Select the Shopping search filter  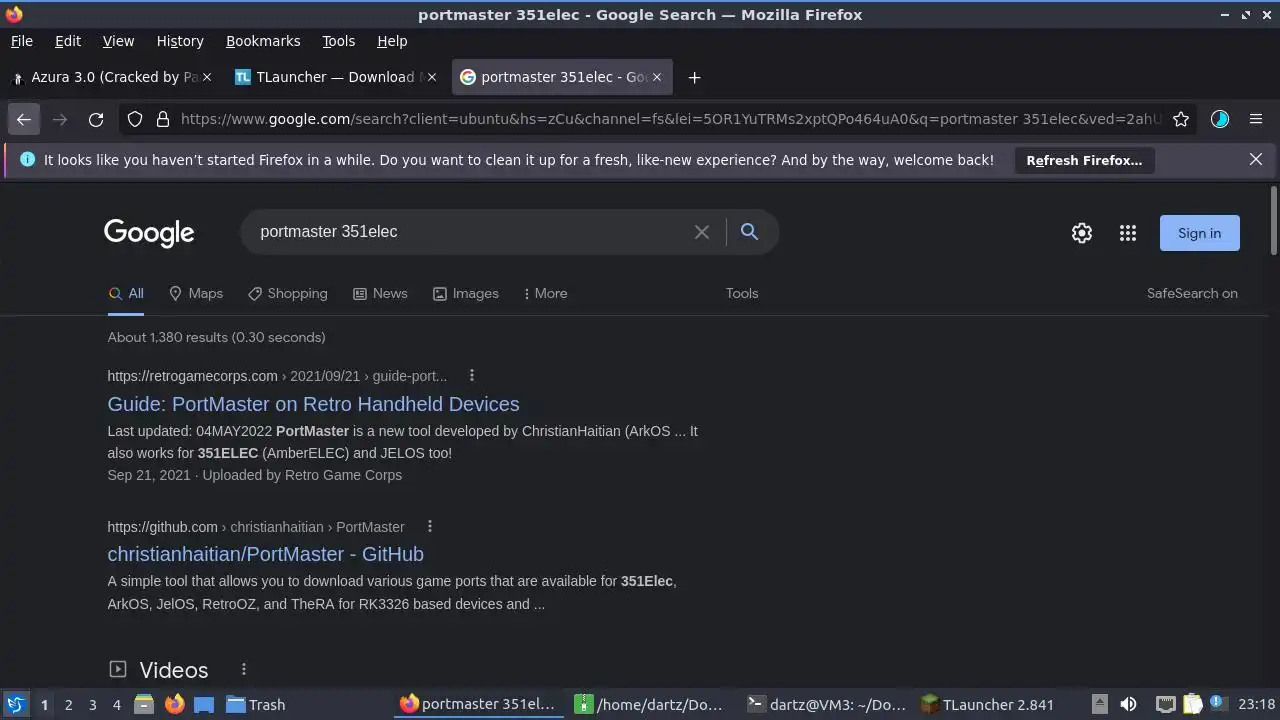[x=288, y=293]
